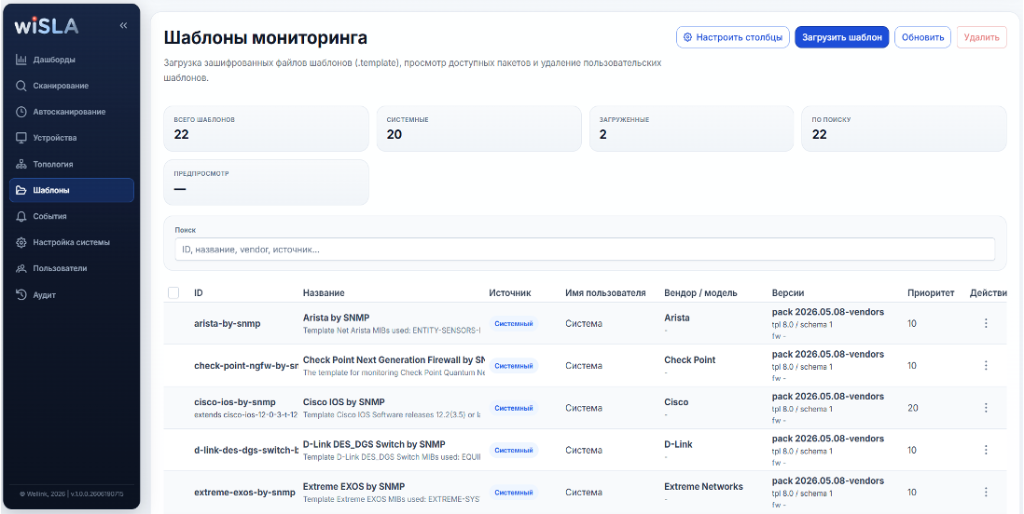Open the Топология section
The image size is (1024, 514).
(x=72, y=164)
